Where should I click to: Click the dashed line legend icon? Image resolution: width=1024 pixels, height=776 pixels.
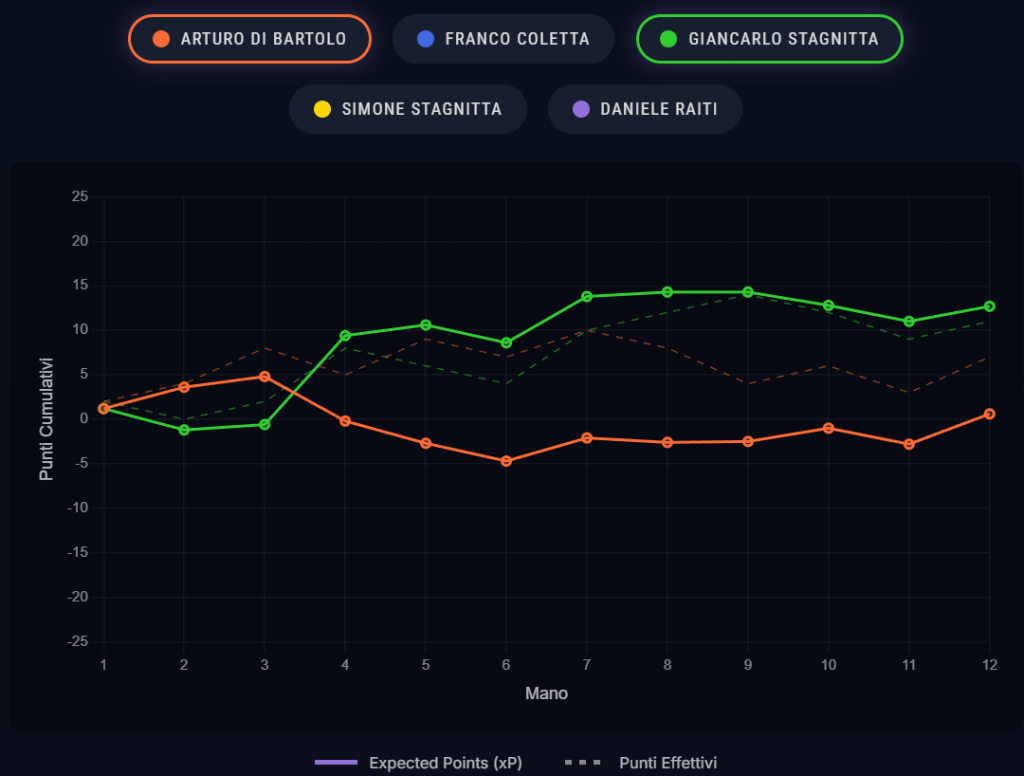tap(583, 763)
